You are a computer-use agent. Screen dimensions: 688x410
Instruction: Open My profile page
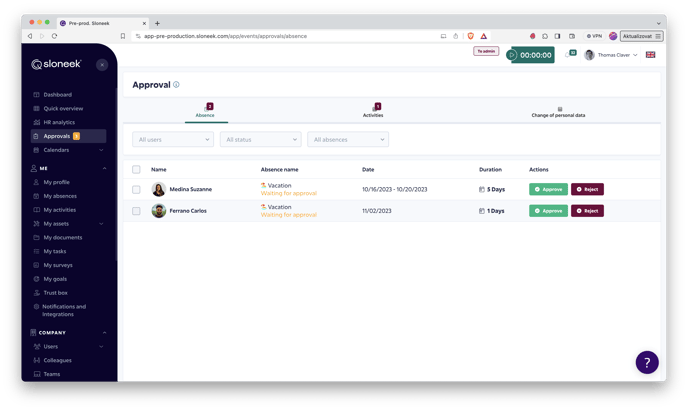click(56, 182)
